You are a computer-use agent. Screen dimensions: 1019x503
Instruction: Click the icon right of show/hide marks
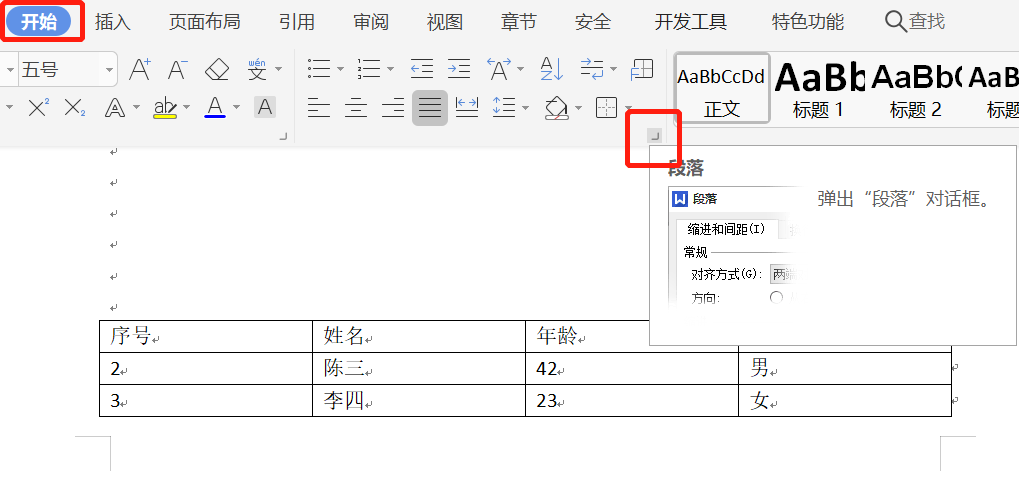642,68
